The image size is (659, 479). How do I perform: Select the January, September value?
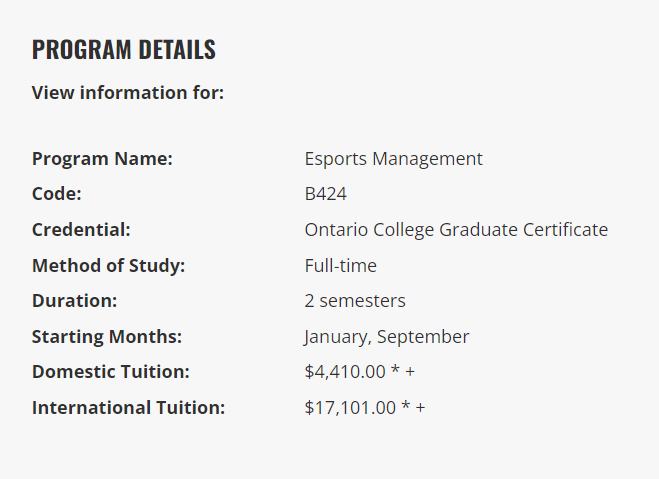point(387,336)
